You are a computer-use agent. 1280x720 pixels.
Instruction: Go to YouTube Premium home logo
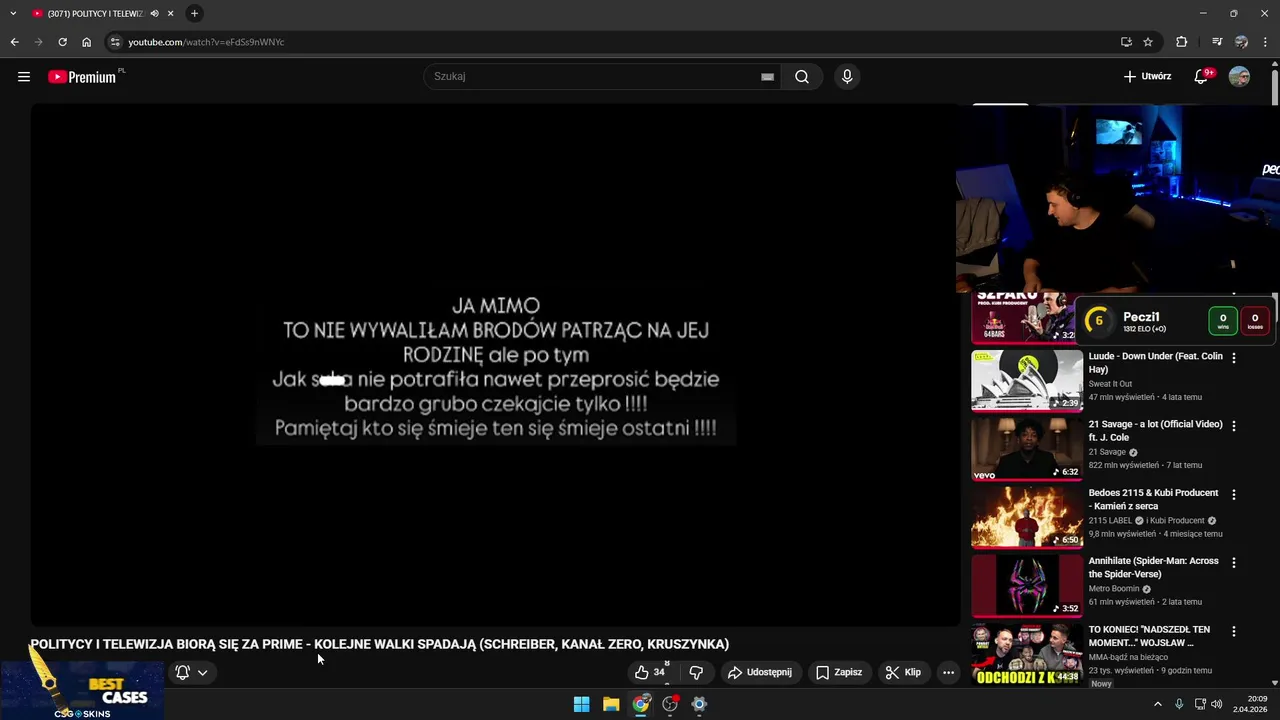84,77
